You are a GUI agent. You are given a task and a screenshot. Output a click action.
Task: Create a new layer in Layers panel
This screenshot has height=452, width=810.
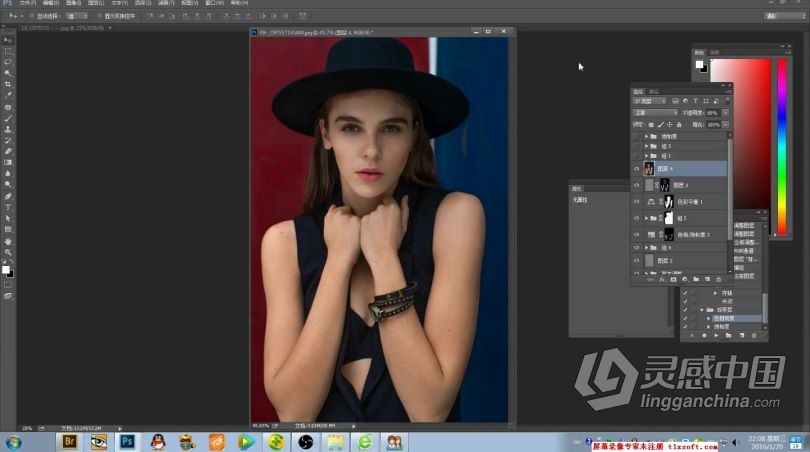click(707, 279)
